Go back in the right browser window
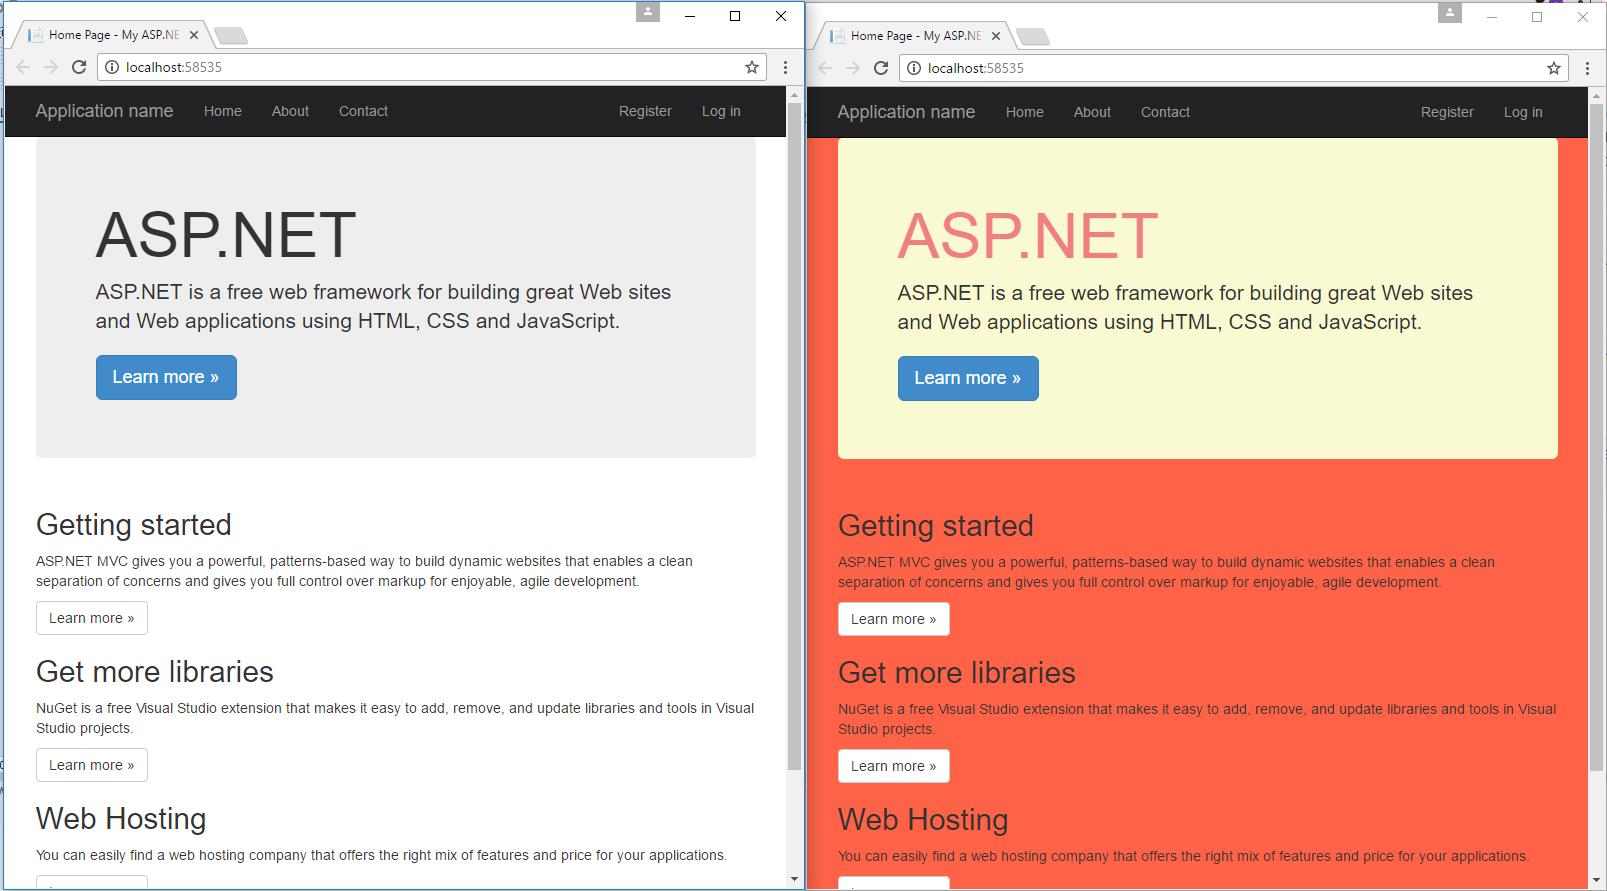 tap(825, 68)
